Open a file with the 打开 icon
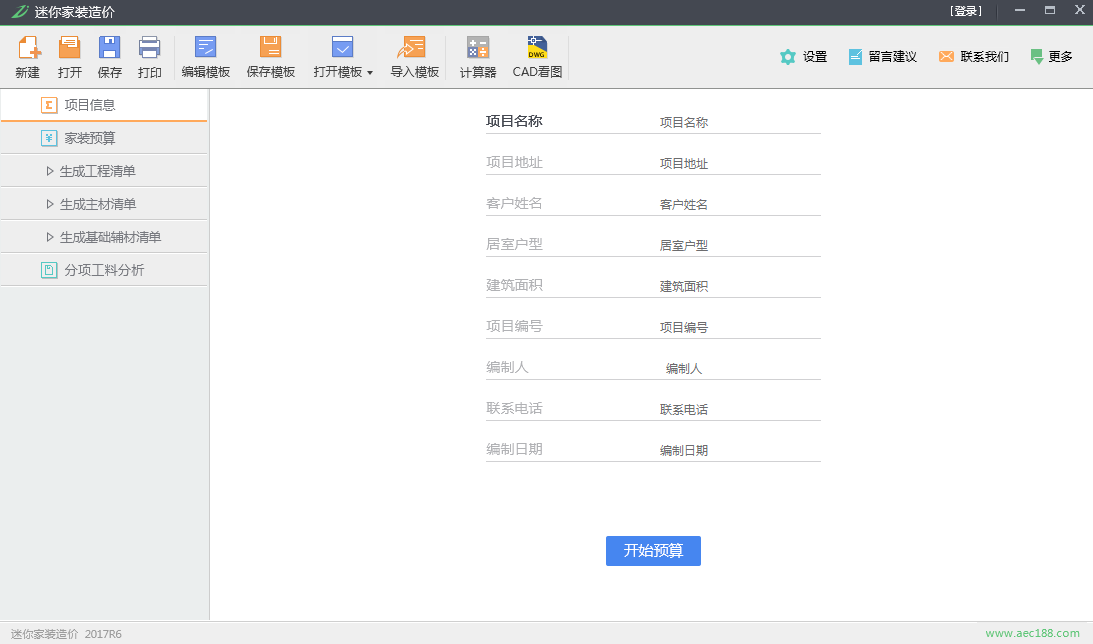Screen dimensions: 1093x644 pyautogui.click(x=69, y=48)
